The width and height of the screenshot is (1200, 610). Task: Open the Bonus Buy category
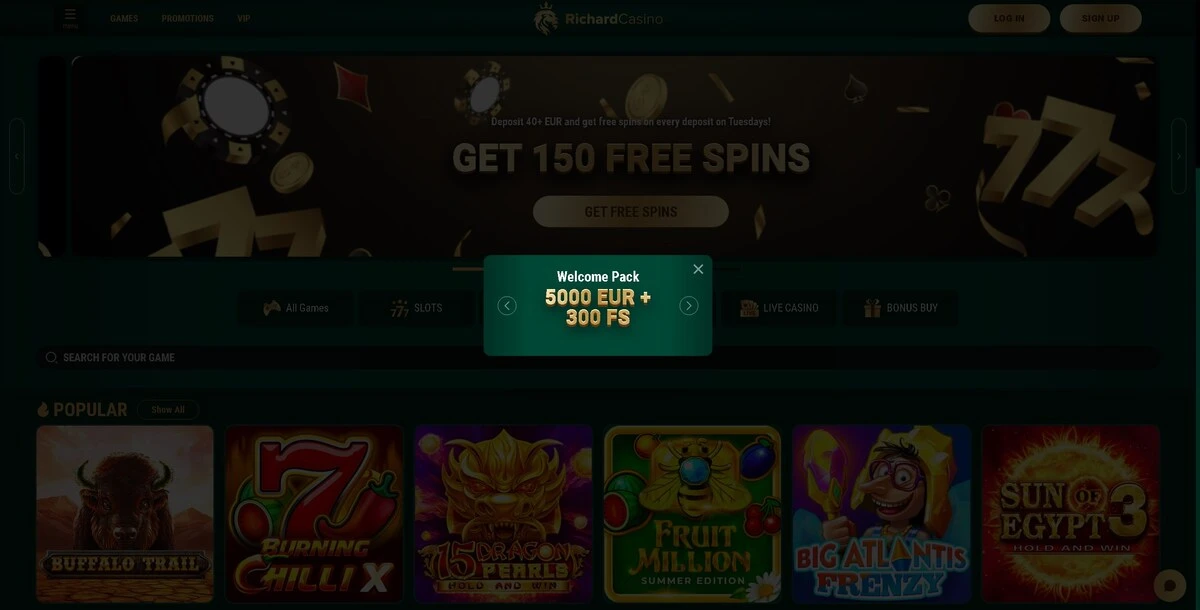point(900,308)
